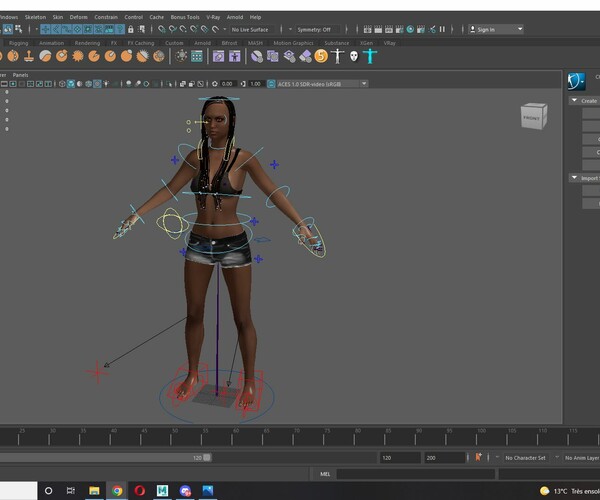The width and height of the screenshot is (600, 500).
Task: Open the Arnold menu in menu bar
Action: [x=235, y=17]
